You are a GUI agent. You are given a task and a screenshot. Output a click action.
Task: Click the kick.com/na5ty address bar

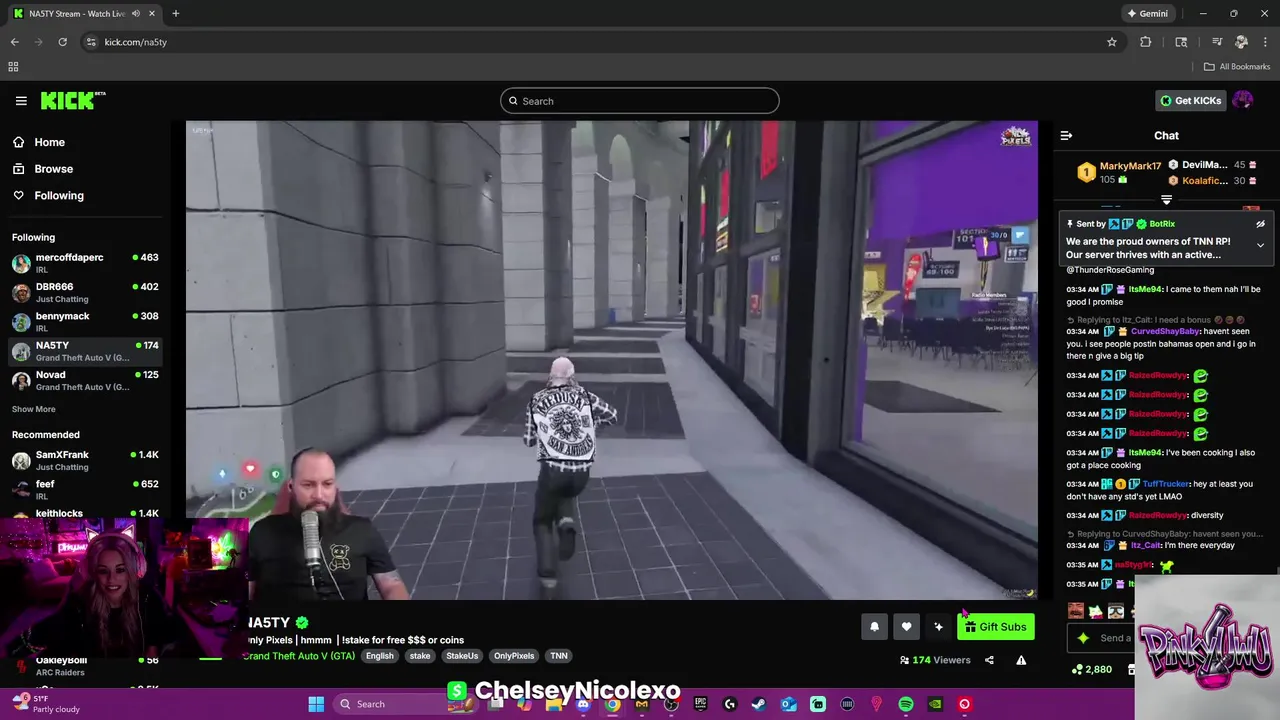point(600,42)
